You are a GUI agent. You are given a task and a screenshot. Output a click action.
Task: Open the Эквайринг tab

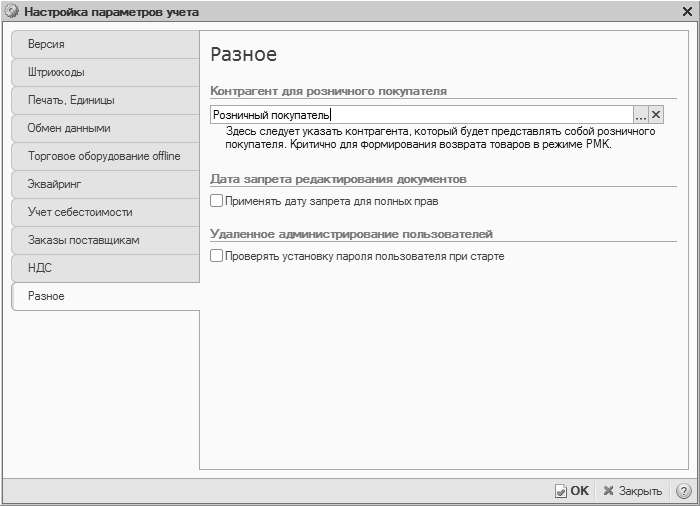point(105,184)
